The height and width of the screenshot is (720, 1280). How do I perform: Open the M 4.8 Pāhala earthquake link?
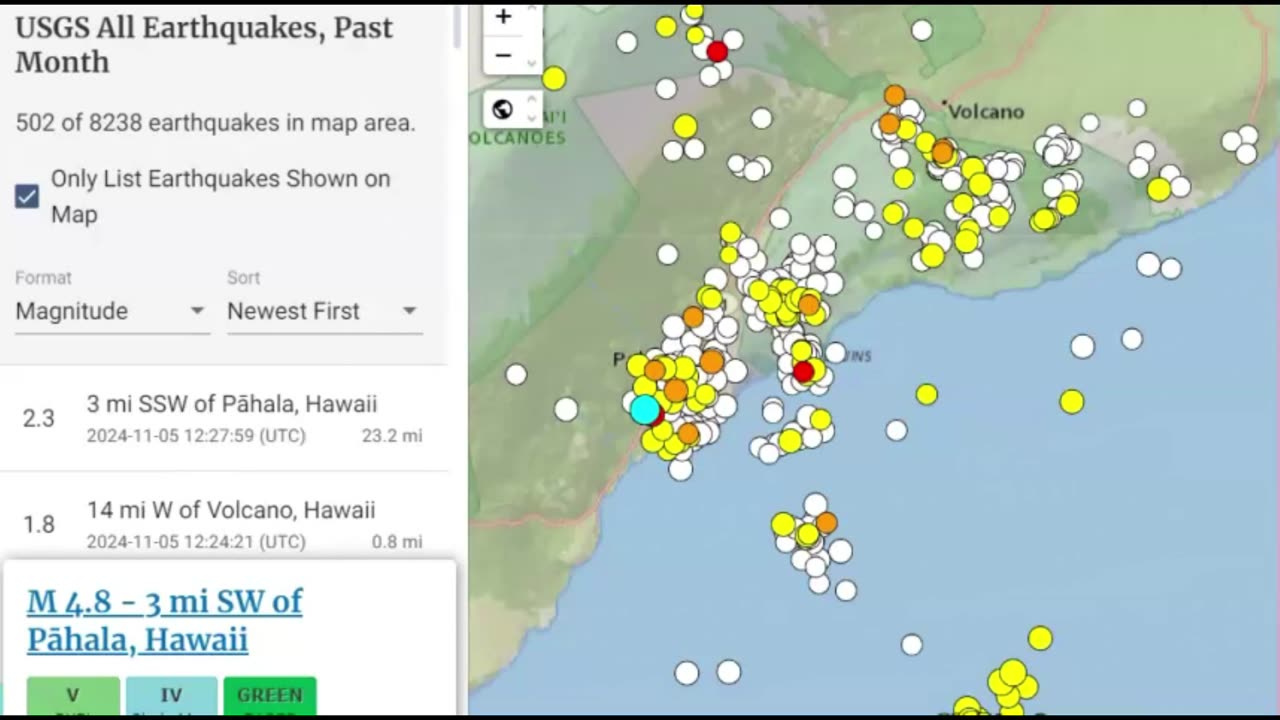[x=164, y=620]
